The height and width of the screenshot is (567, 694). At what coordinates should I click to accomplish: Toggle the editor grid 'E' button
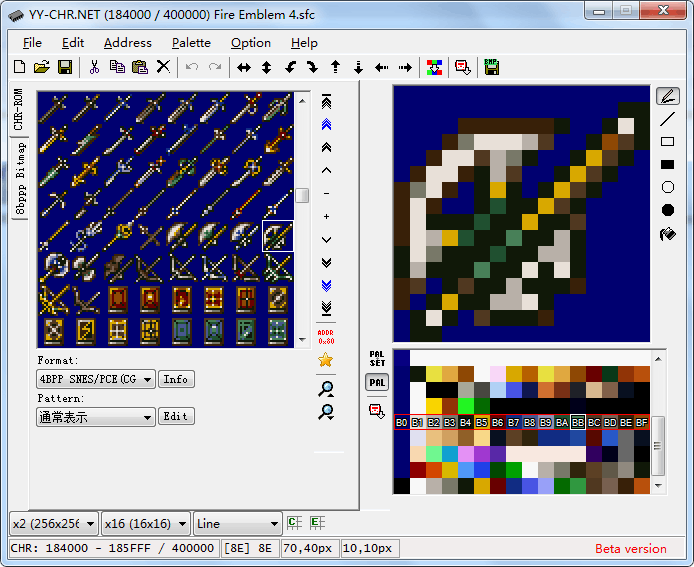click(317, 523)
